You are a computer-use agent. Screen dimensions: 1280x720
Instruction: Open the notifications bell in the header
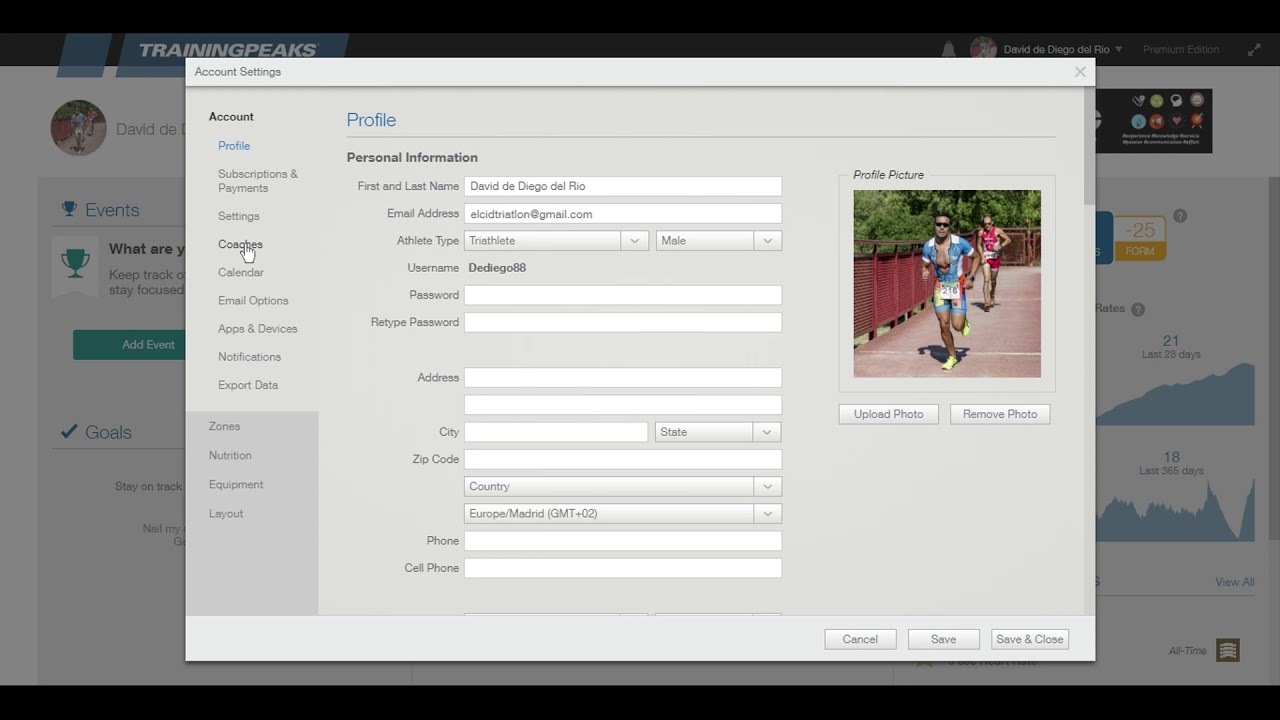948,49
